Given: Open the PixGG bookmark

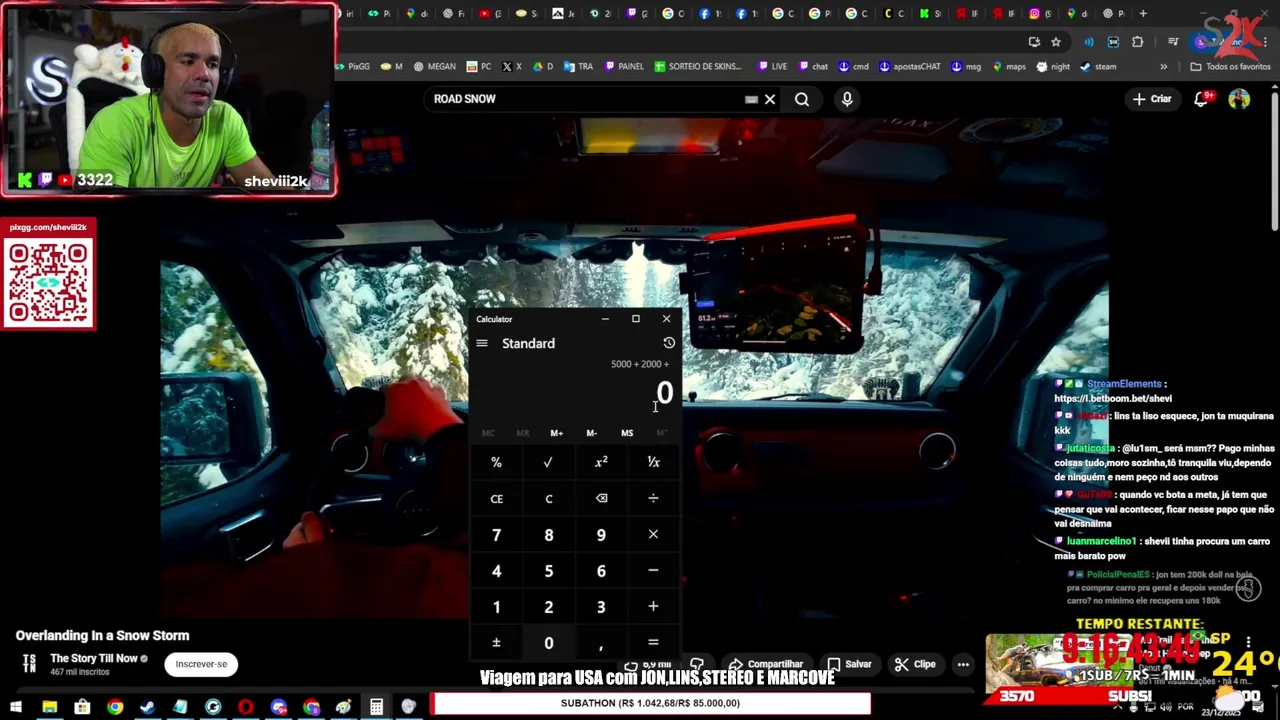Looking at the screenshot, I should 352,66.
